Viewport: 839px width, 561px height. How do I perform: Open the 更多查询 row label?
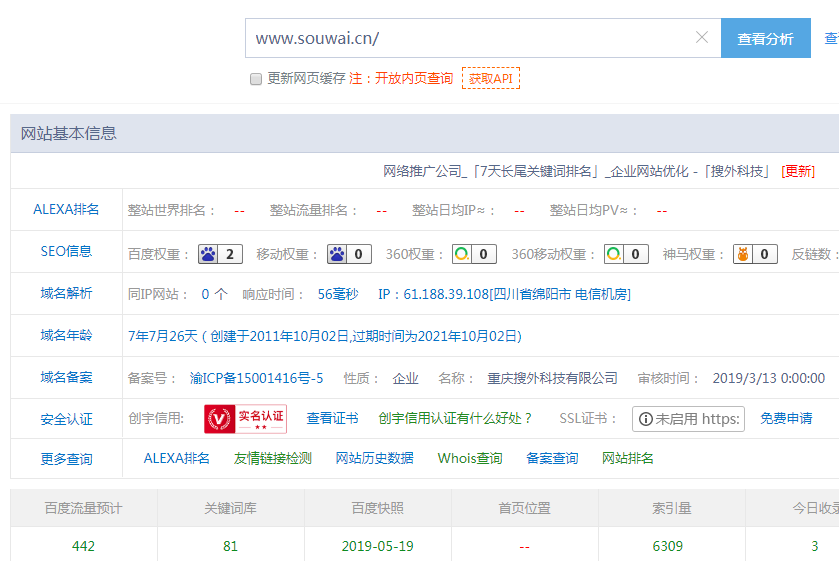[x=66, y=459]
